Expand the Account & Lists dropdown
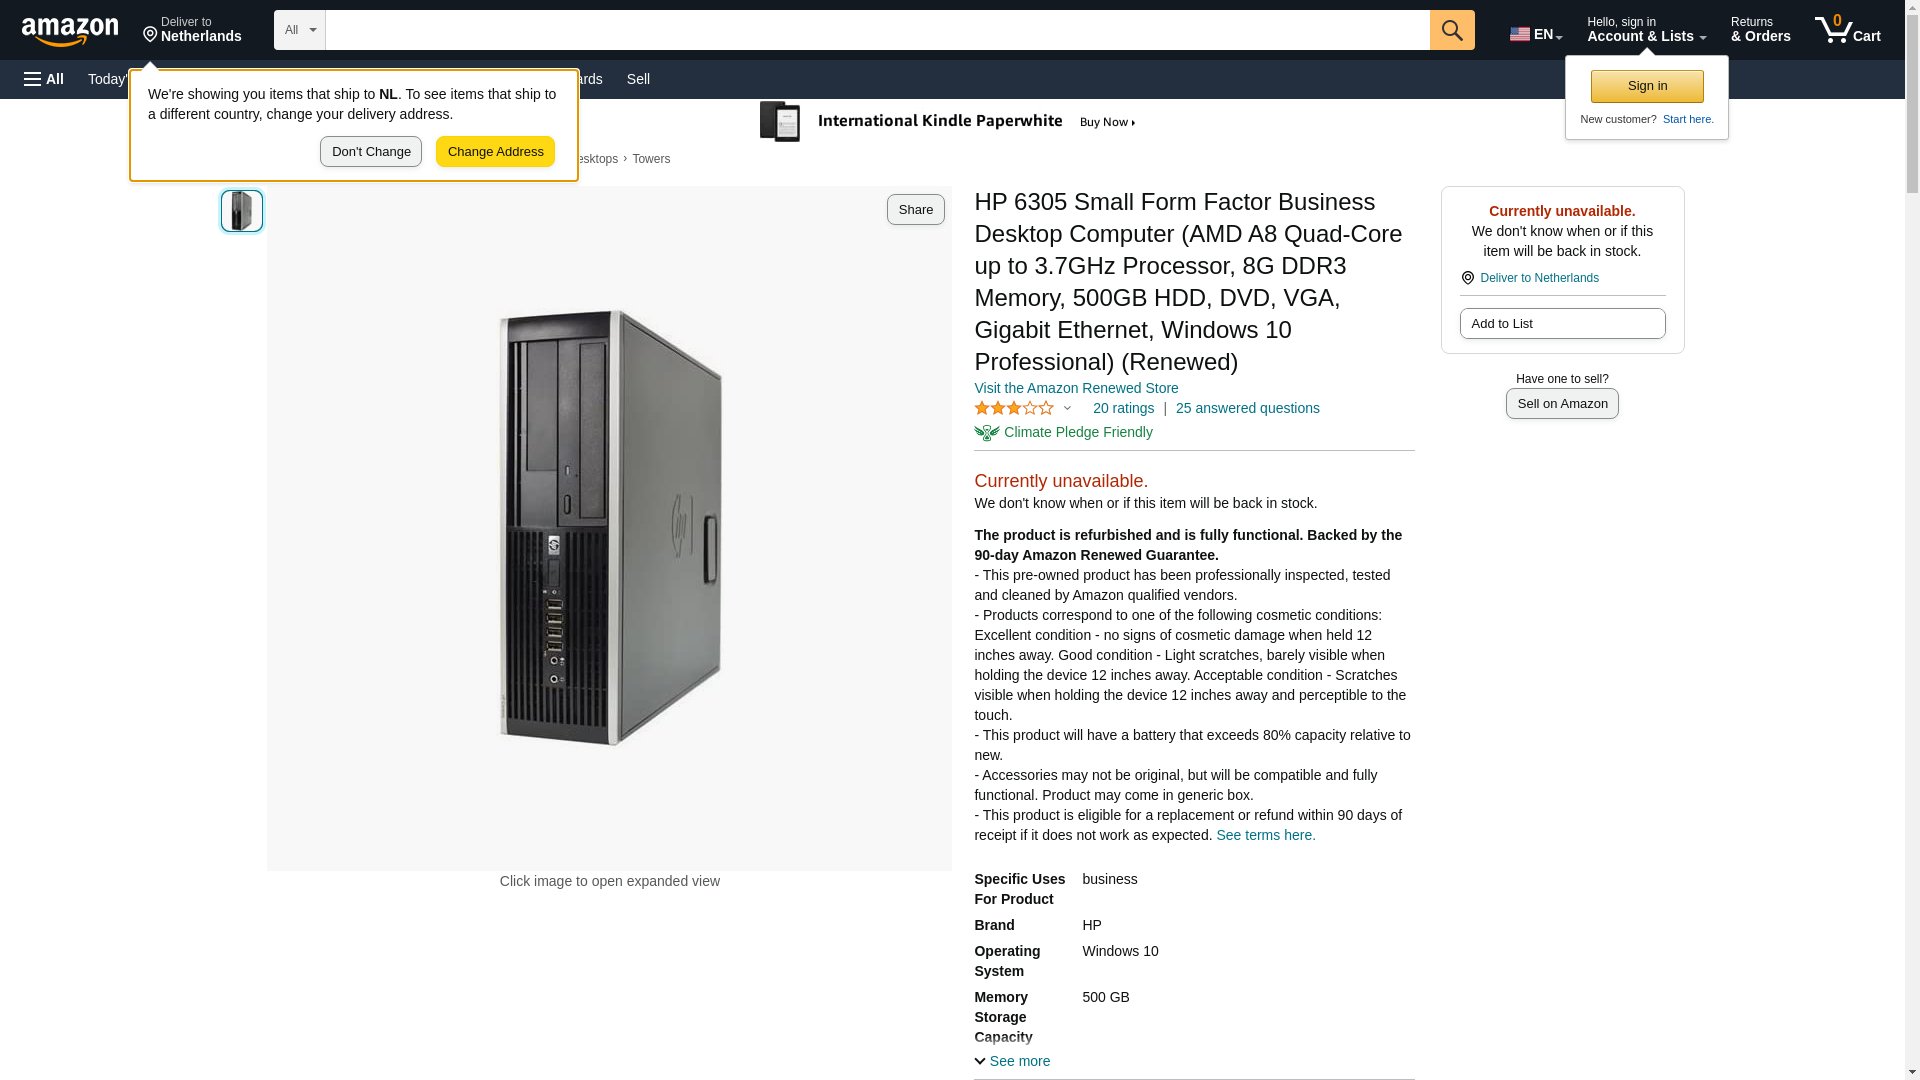The width and height of the screenshot is (1920, 1080). click(x=1646, y=29)
